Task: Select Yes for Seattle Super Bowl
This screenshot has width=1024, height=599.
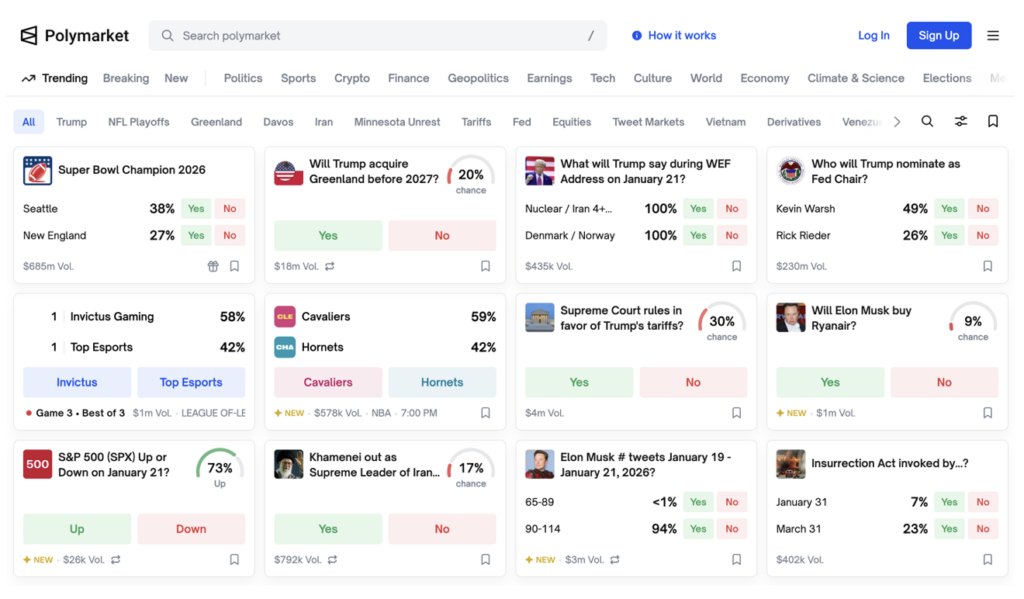Action: click(x=196, y=209)
